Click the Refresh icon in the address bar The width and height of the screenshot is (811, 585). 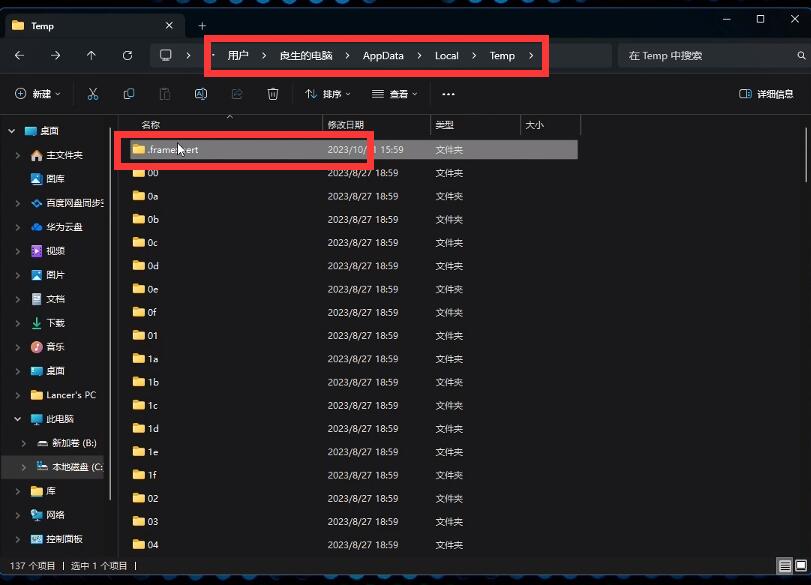coord(128,55)
